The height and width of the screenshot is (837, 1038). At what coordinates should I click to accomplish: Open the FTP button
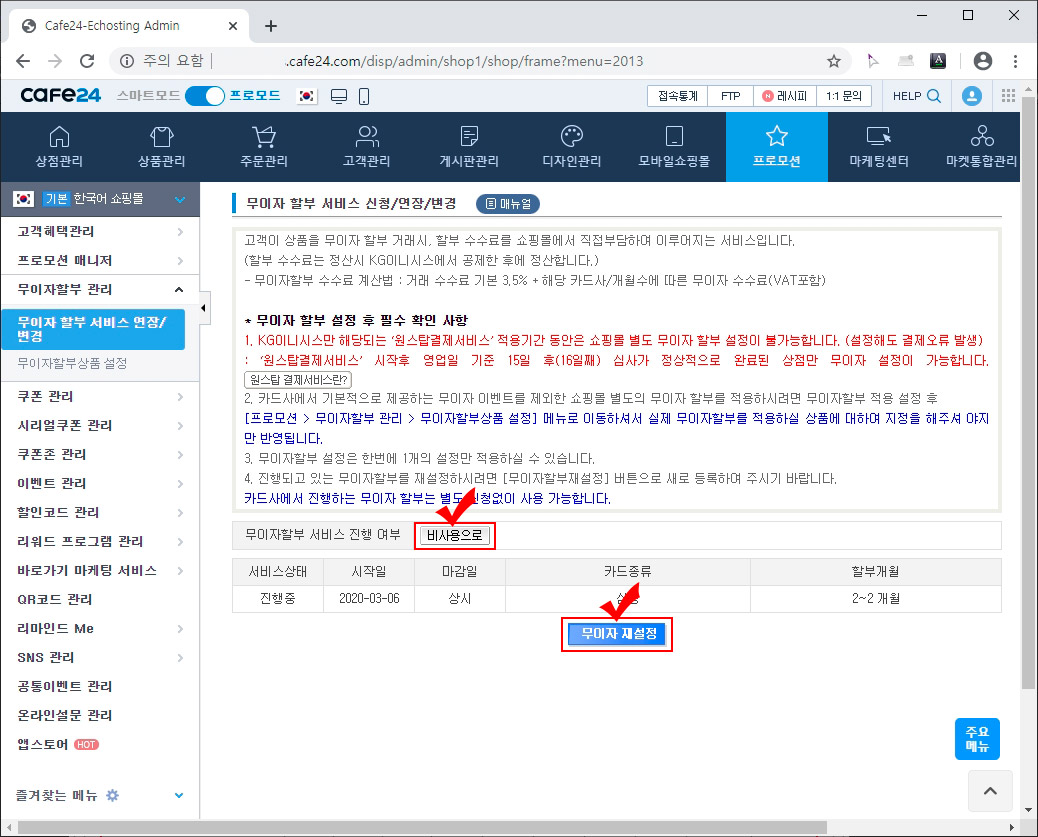pos(730,96)
